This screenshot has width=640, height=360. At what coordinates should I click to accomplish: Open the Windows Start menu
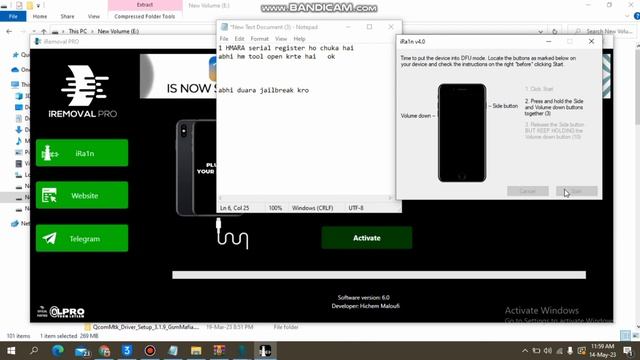click(x=11, y=351)
